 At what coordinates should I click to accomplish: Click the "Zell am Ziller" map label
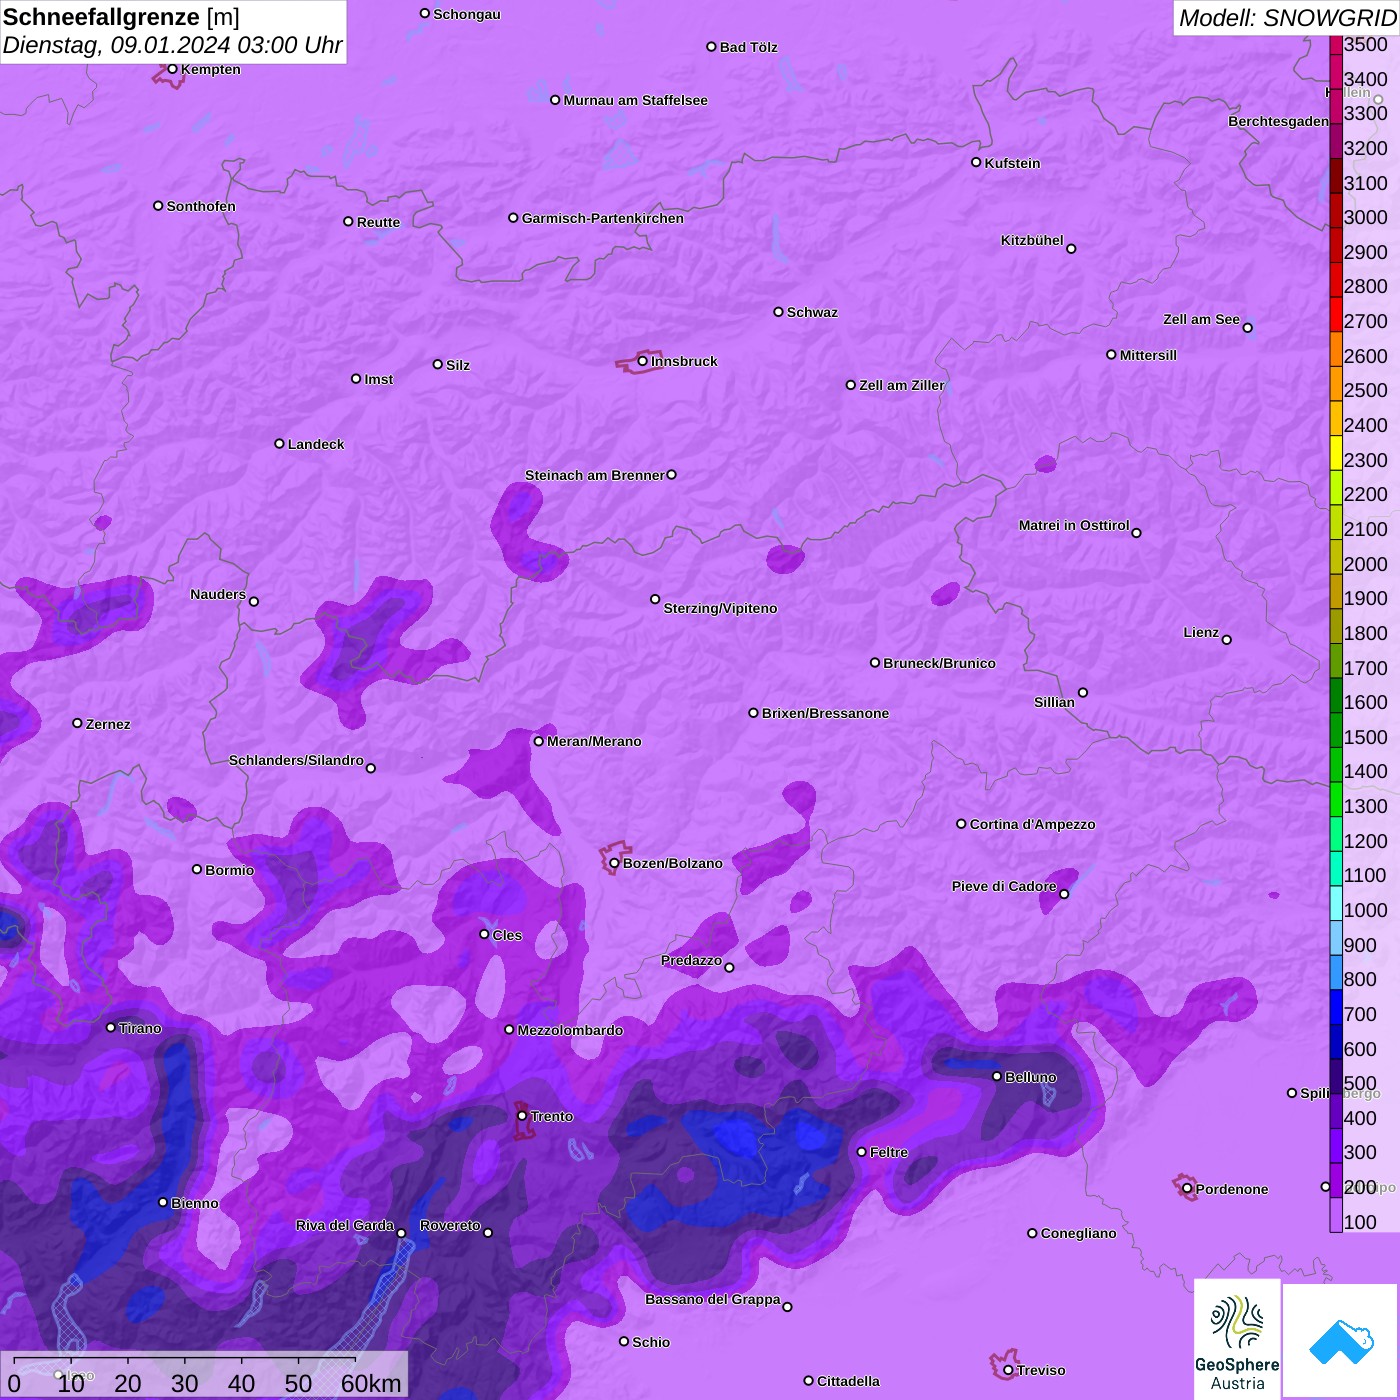902,385
